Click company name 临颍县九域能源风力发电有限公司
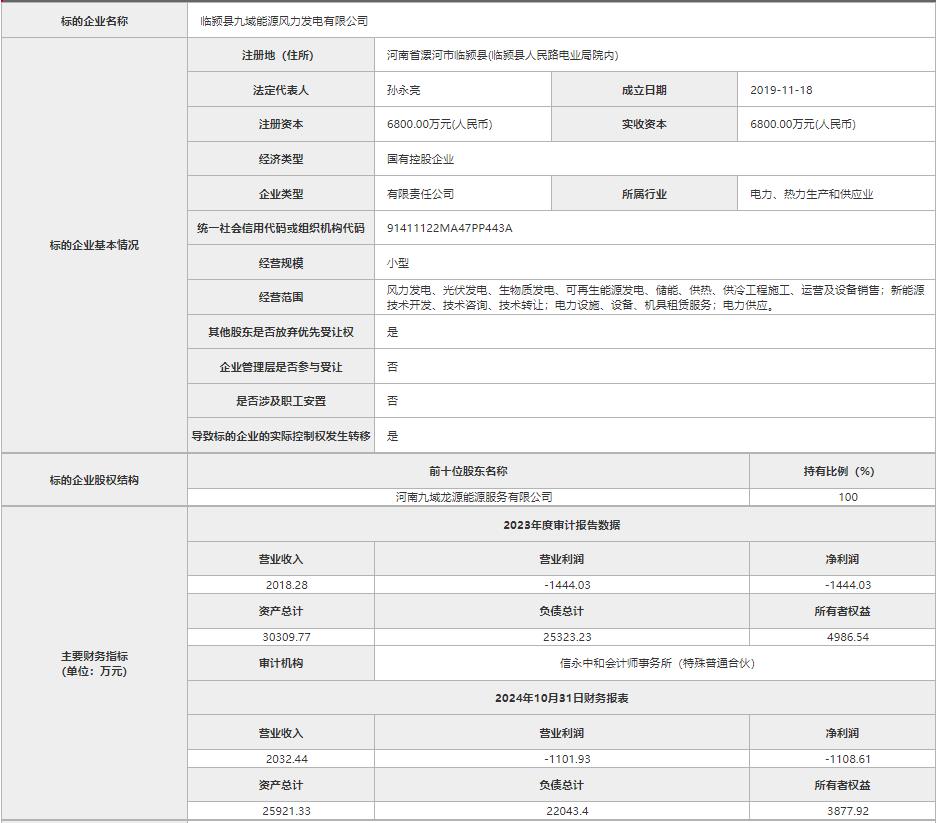This screenshot has height=823, width=938. pyautogui.click(x=284, y=21)
